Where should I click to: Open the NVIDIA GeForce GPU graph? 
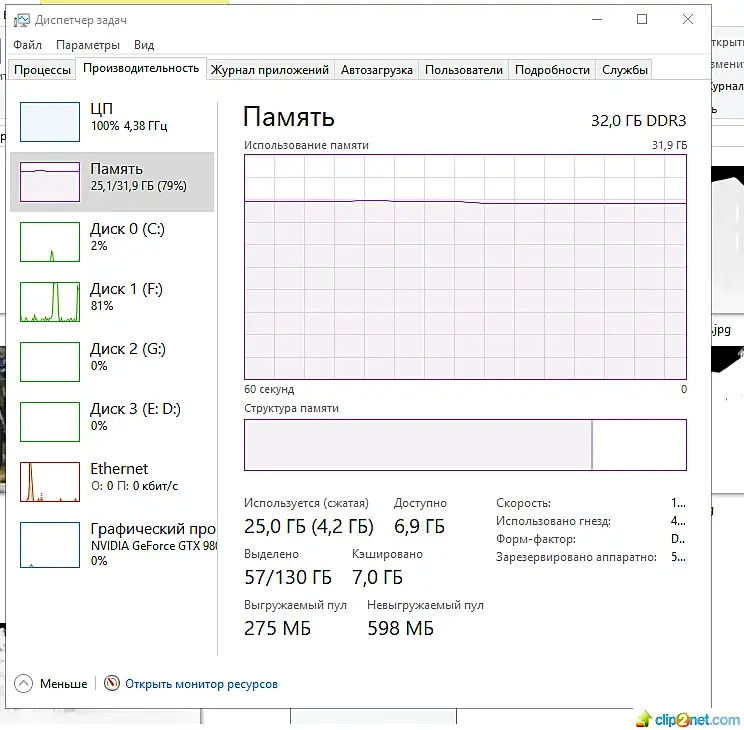pos(50,545)
